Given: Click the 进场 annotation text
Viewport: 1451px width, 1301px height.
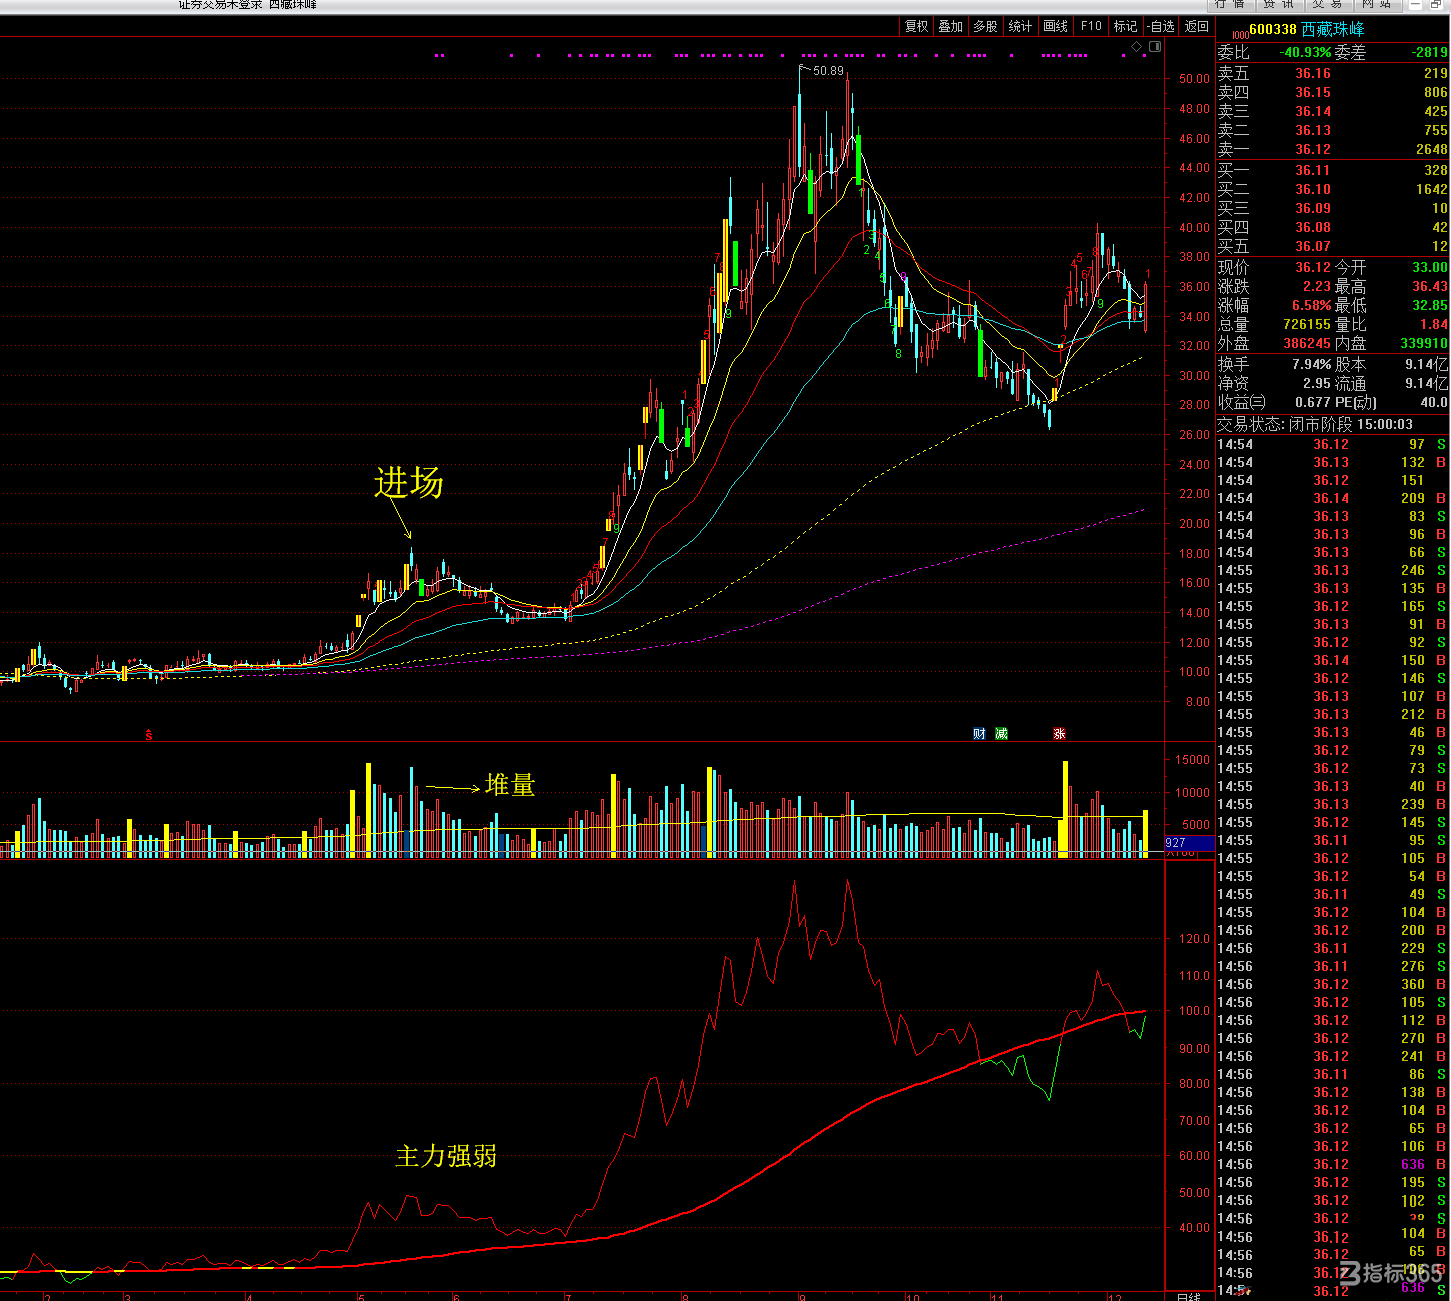Looking at the screenshot, I should click(x=409, y=483).
